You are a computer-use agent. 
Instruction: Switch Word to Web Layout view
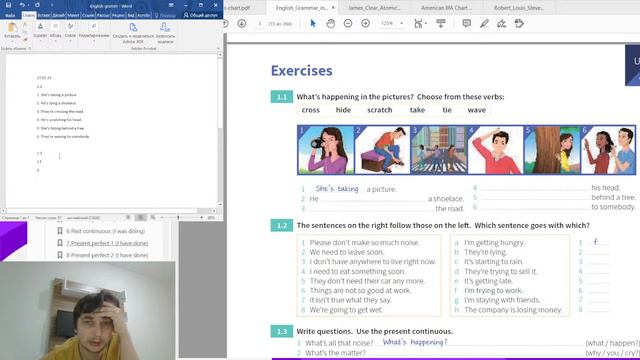153,218
